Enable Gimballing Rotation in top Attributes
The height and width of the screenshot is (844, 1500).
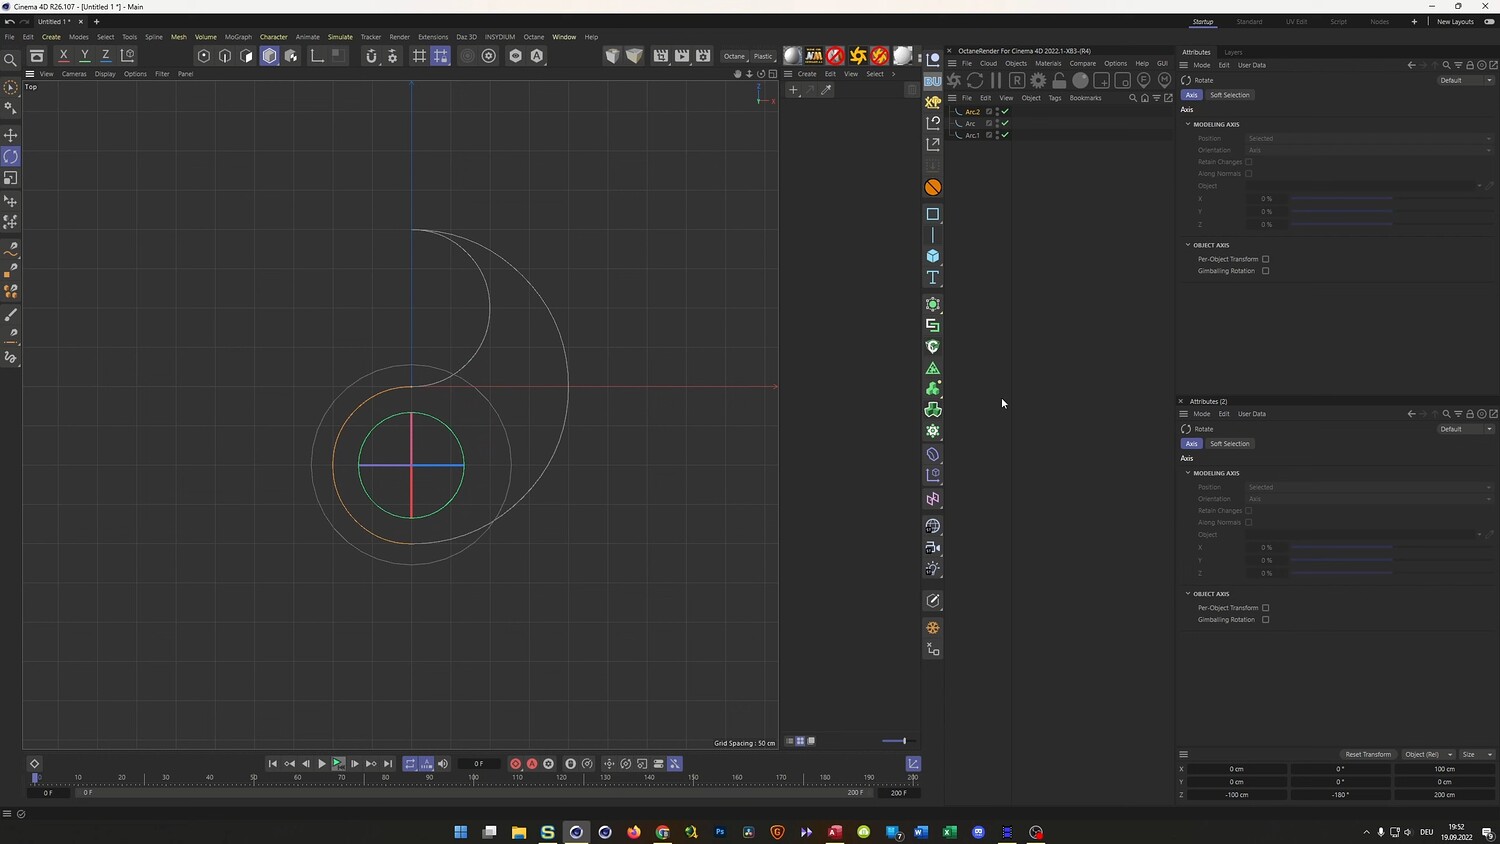pos(1265,271)
